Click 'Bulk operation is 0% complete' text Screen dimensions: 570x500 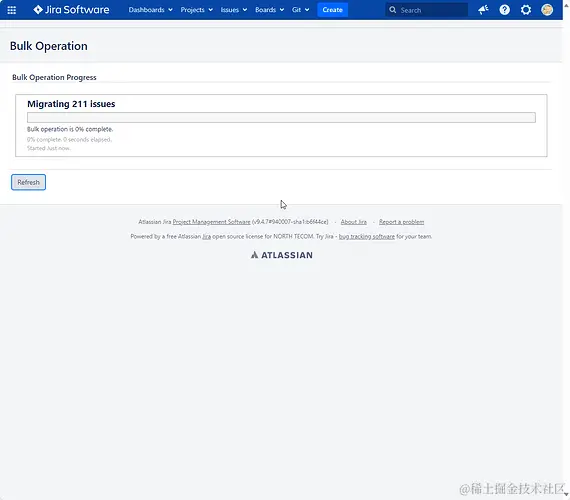point(70,129)
